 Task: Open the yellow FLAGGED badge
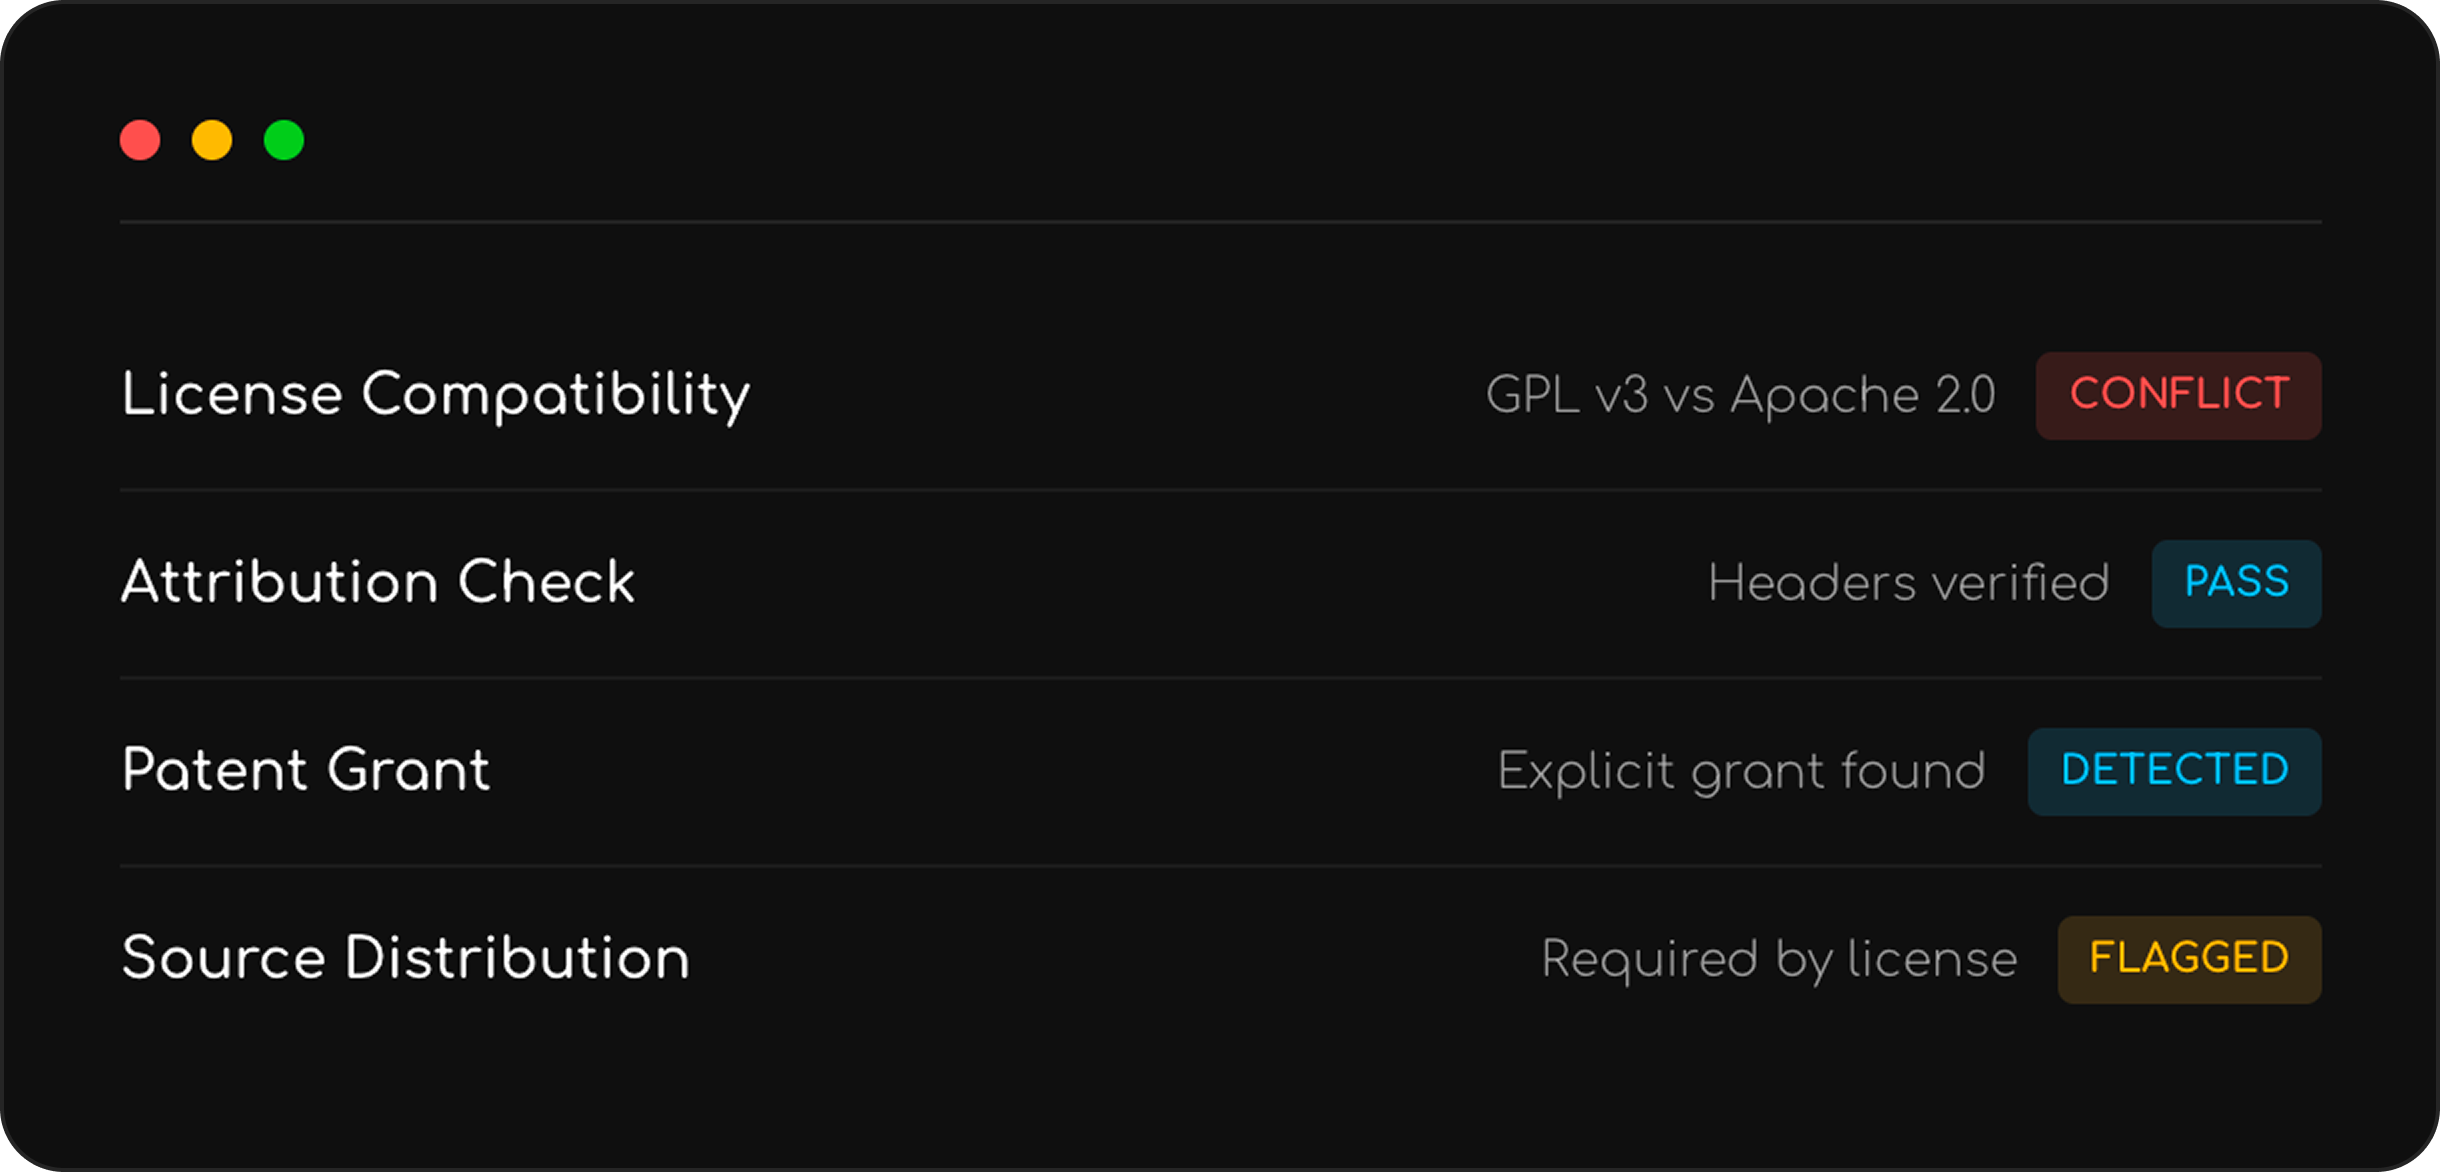click(x=2189, y=959)
